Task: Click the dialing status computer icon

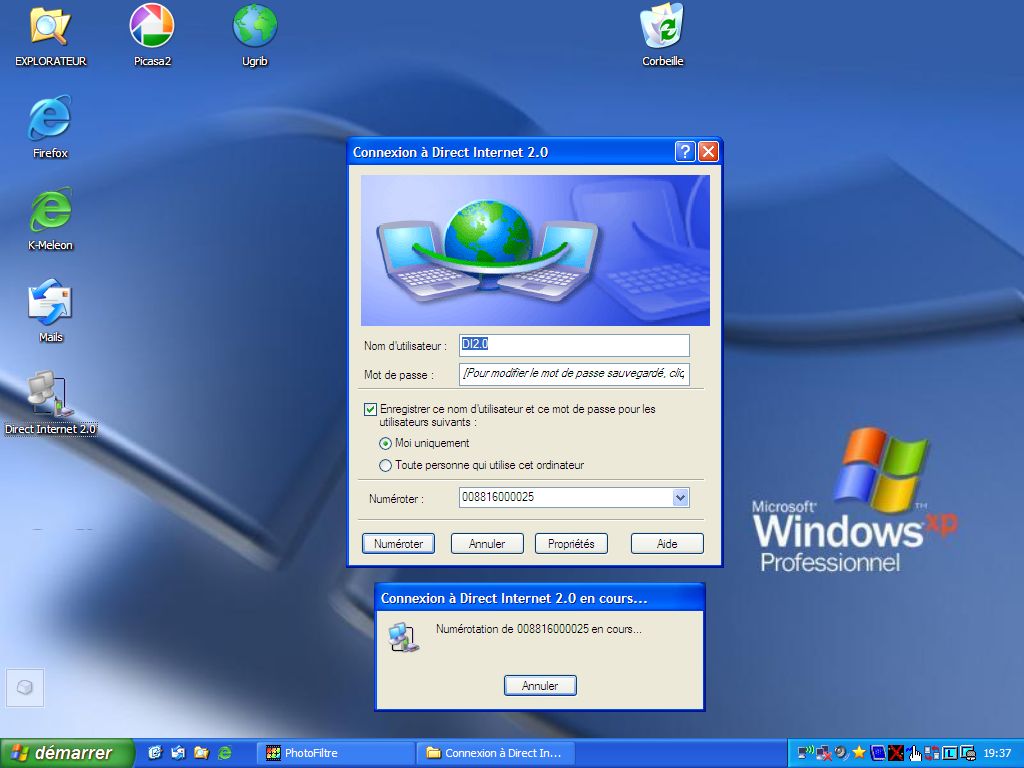Action: 404,637
